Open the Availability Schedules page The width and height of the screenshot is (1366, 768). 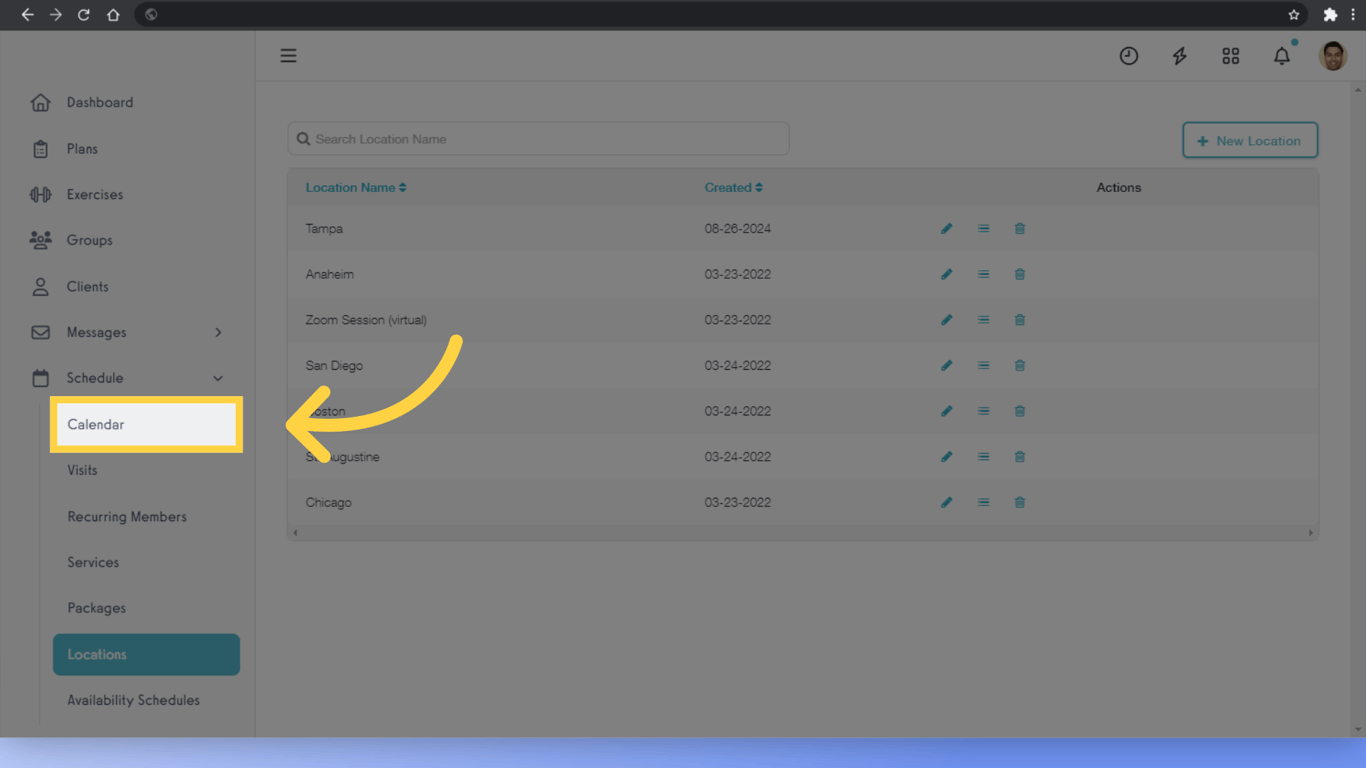click(x=133, y=700)
